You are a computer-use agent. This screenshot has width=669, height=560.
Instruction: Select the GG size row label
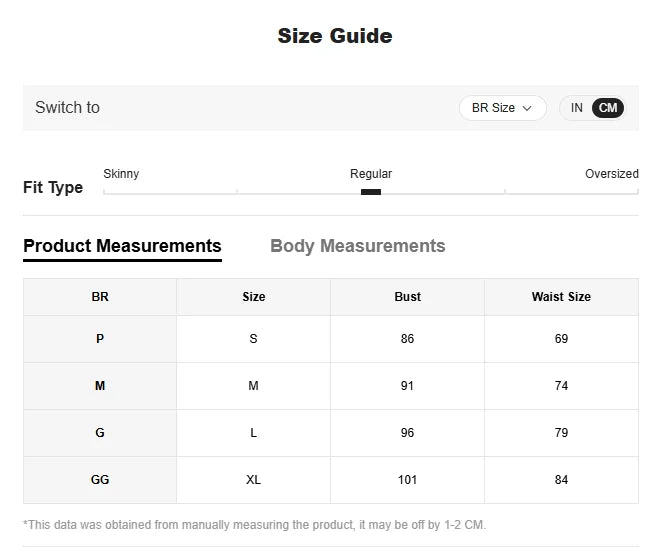(100, 480)
